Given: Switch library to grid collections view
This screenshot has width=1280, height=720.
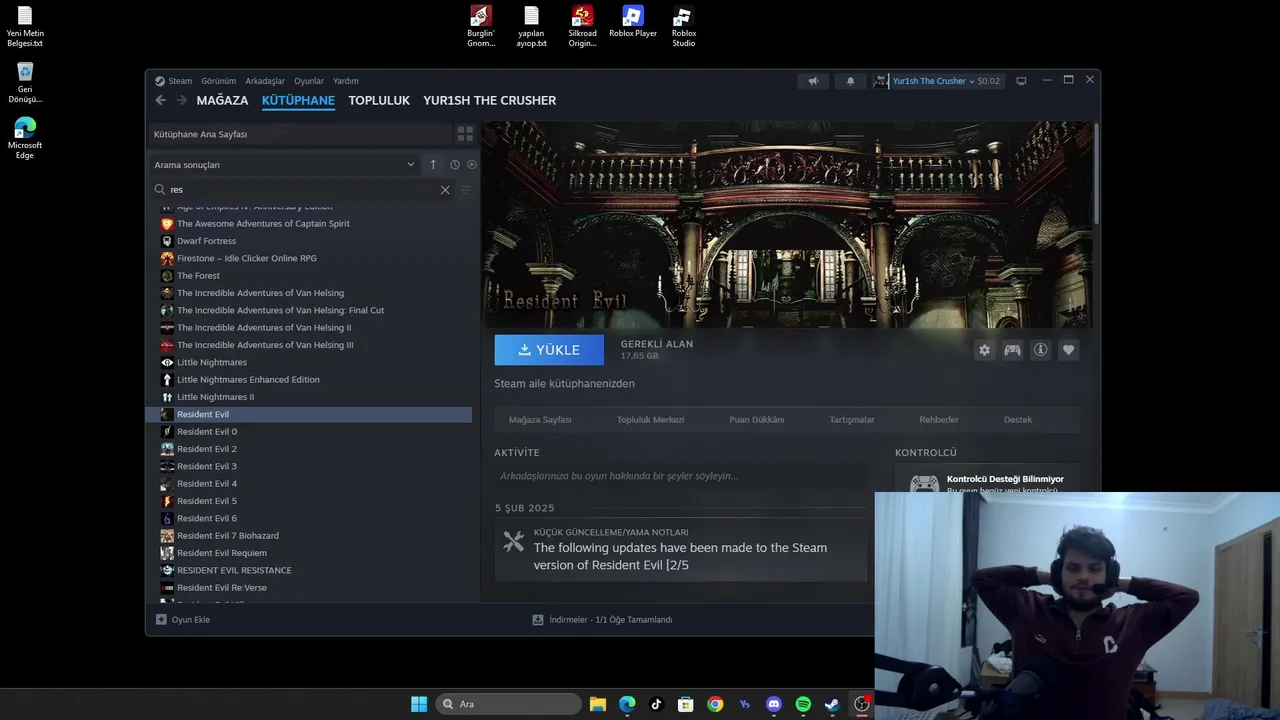Looking at the screenshot, I should point(465,134).
